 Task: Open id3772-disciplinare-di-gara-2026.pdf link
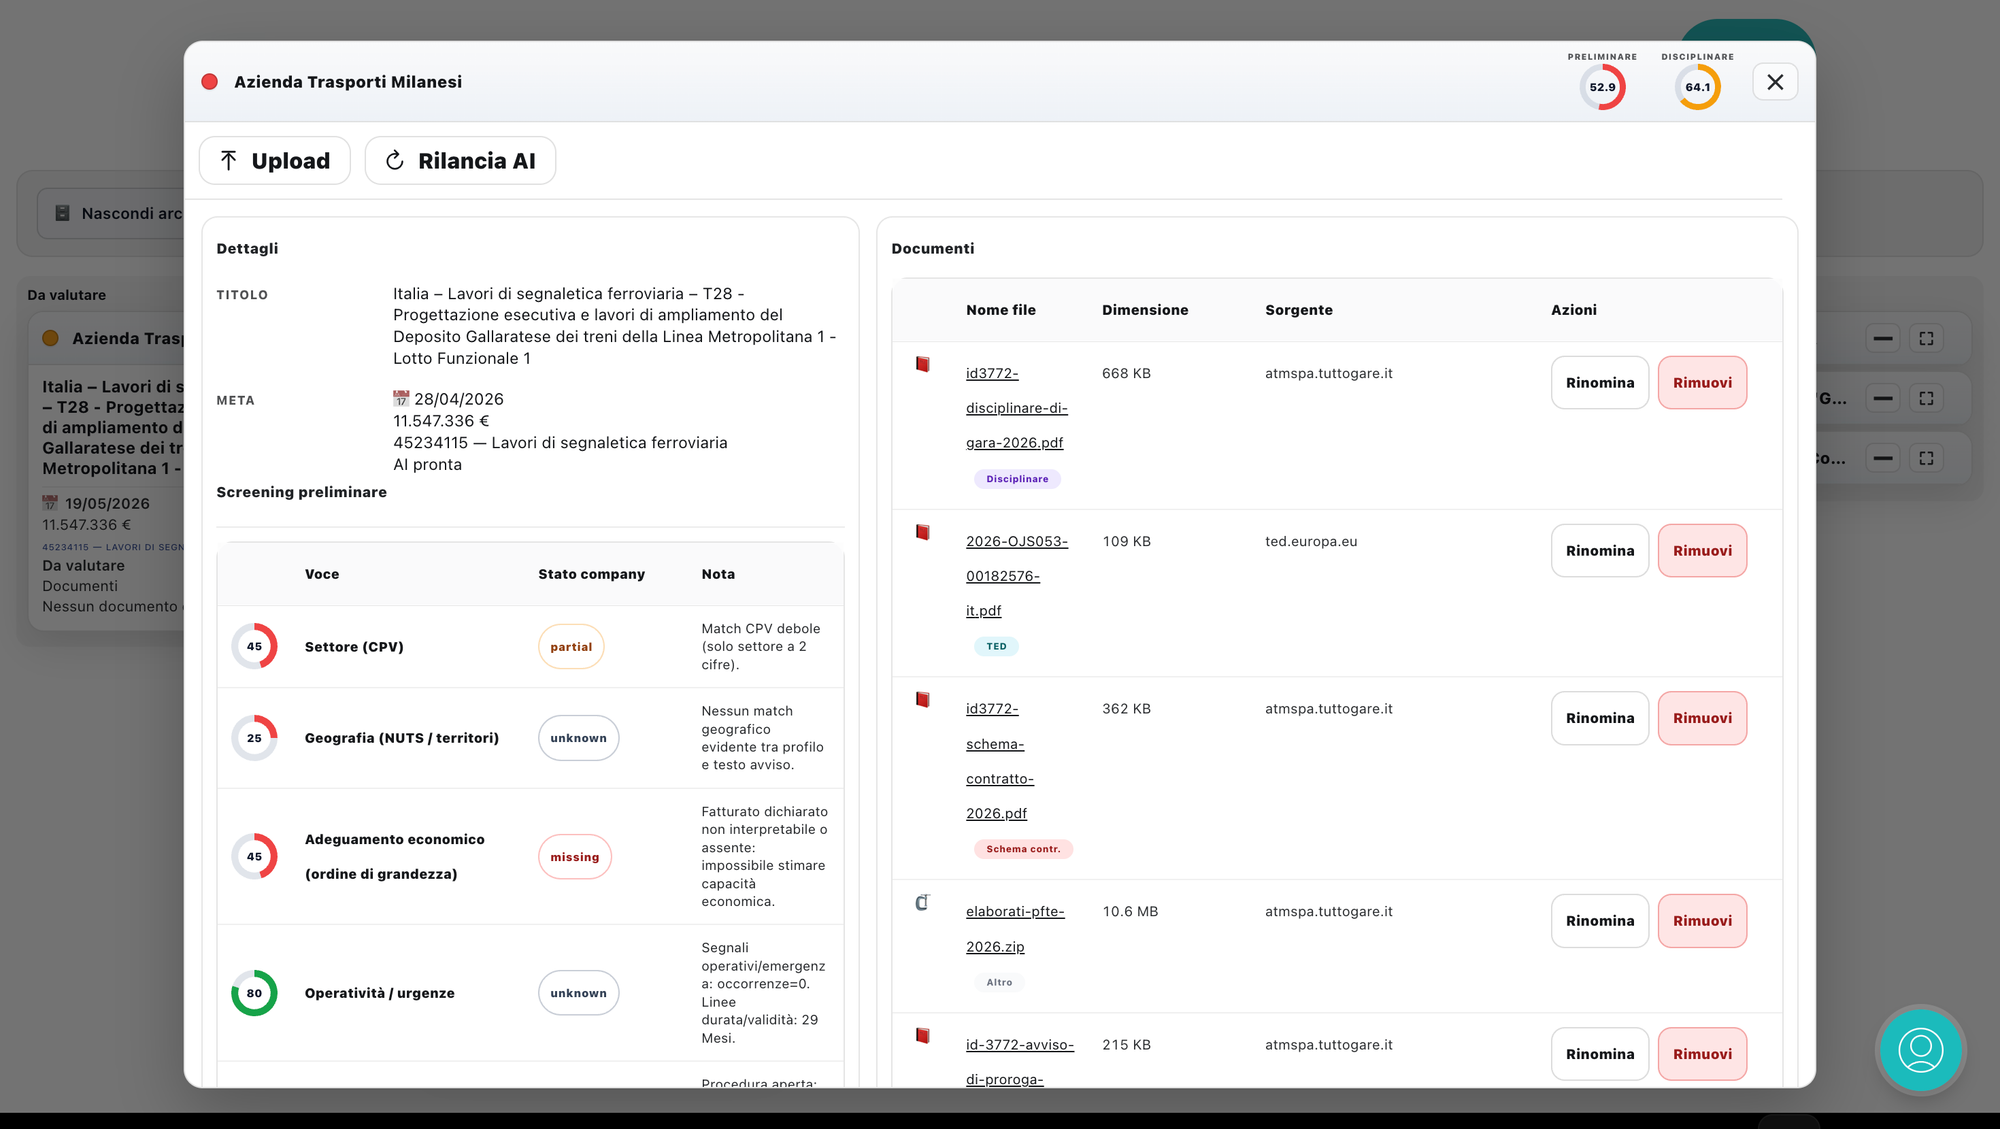pos(1016,408)
